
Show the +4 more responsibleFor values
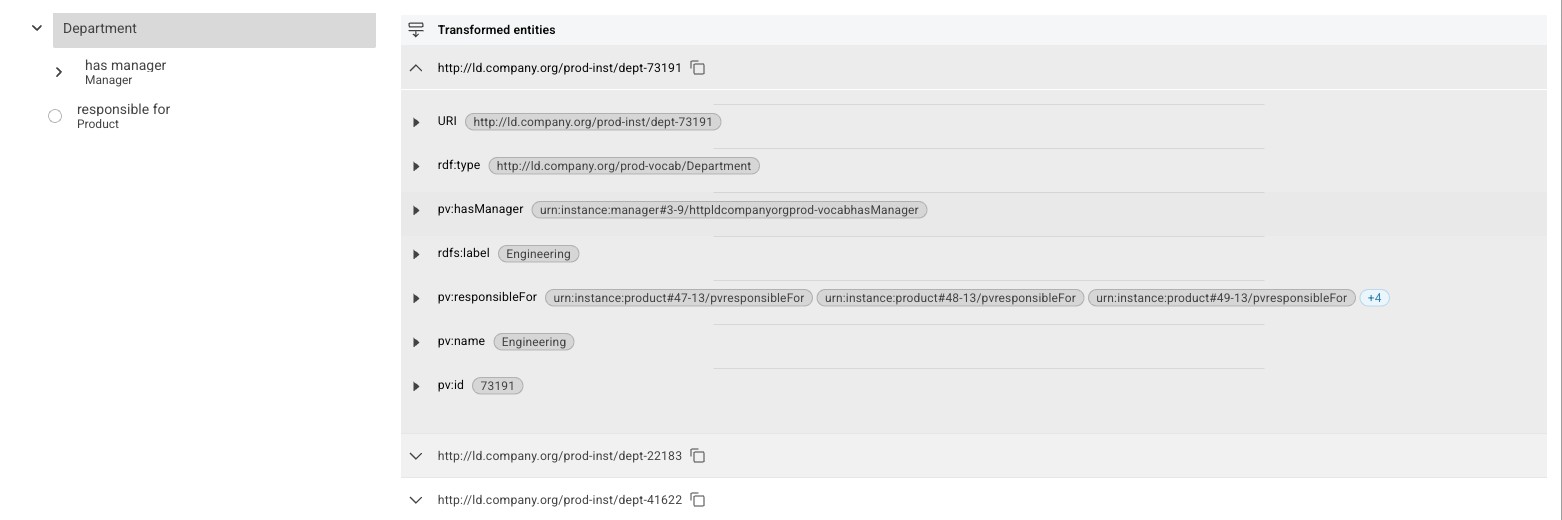[1375, 298]
